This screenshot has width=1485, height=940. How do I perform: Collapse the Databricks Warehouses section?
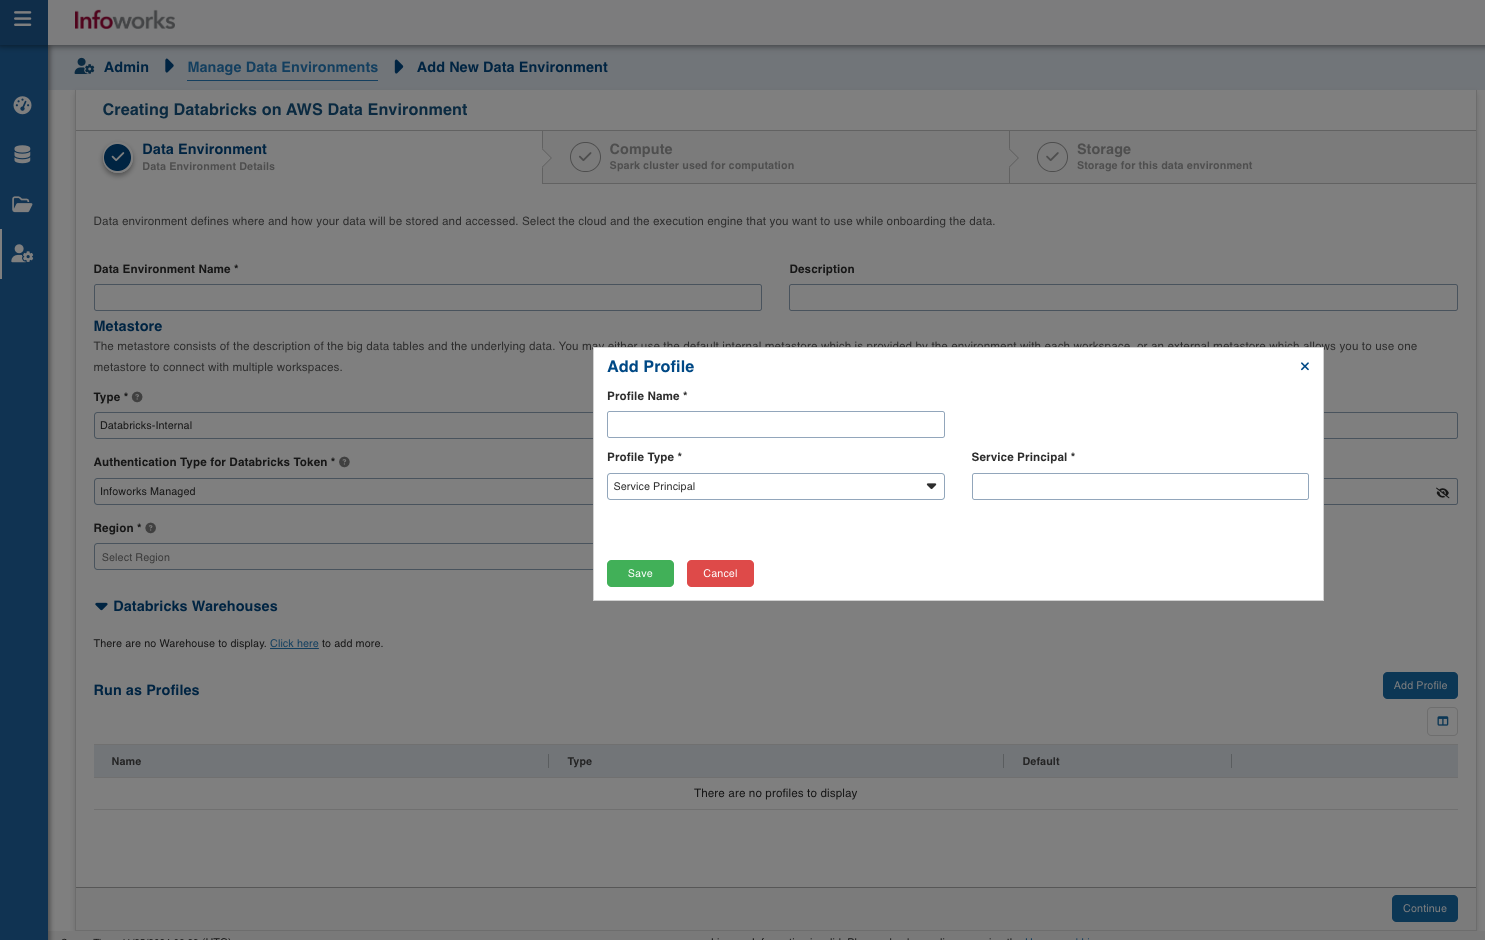tap(101, 606)
